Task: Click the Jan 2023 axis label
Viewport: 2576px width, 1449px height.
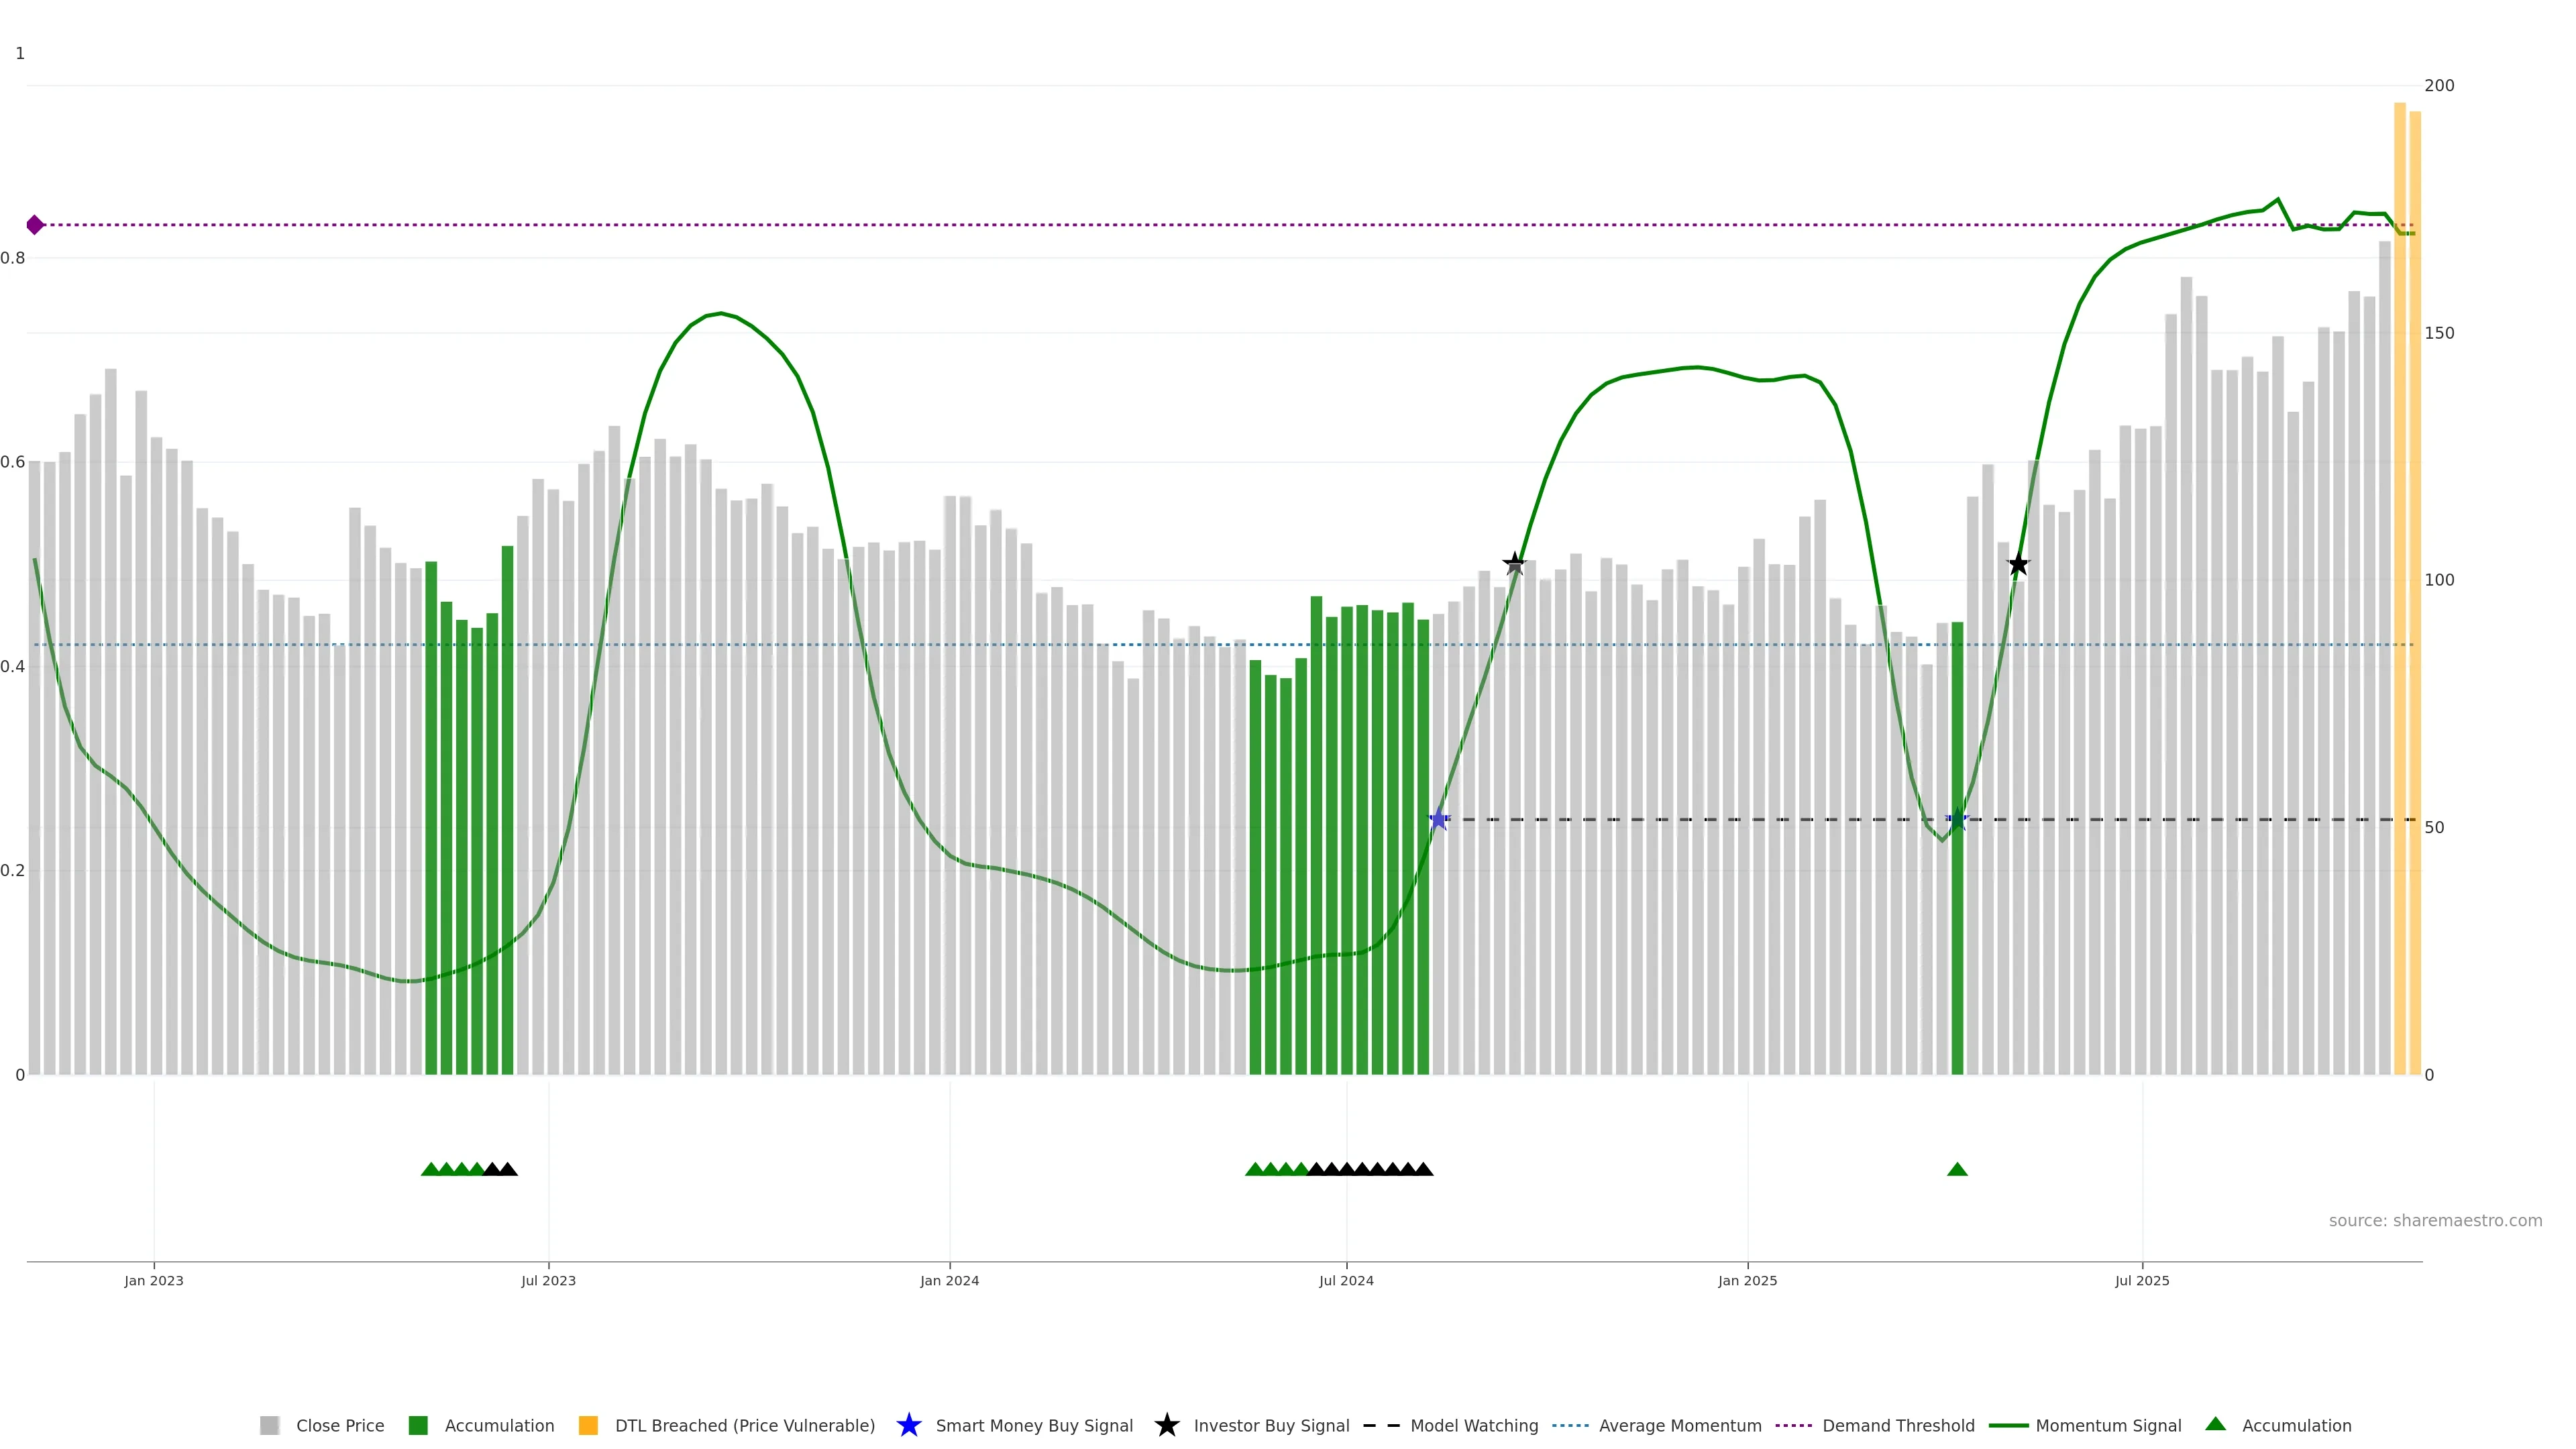Action: pos(154,1281)
